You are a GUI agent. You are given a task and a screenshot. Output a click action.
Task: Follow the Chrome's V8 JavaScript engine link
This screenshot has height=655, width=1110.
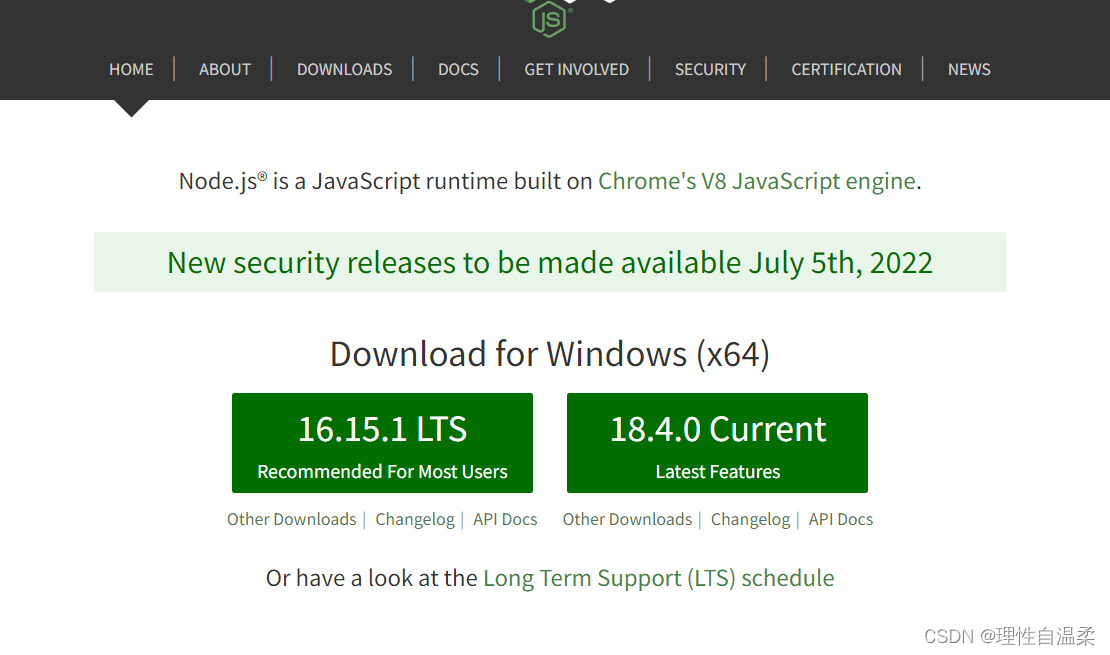[x=757, y=181]
